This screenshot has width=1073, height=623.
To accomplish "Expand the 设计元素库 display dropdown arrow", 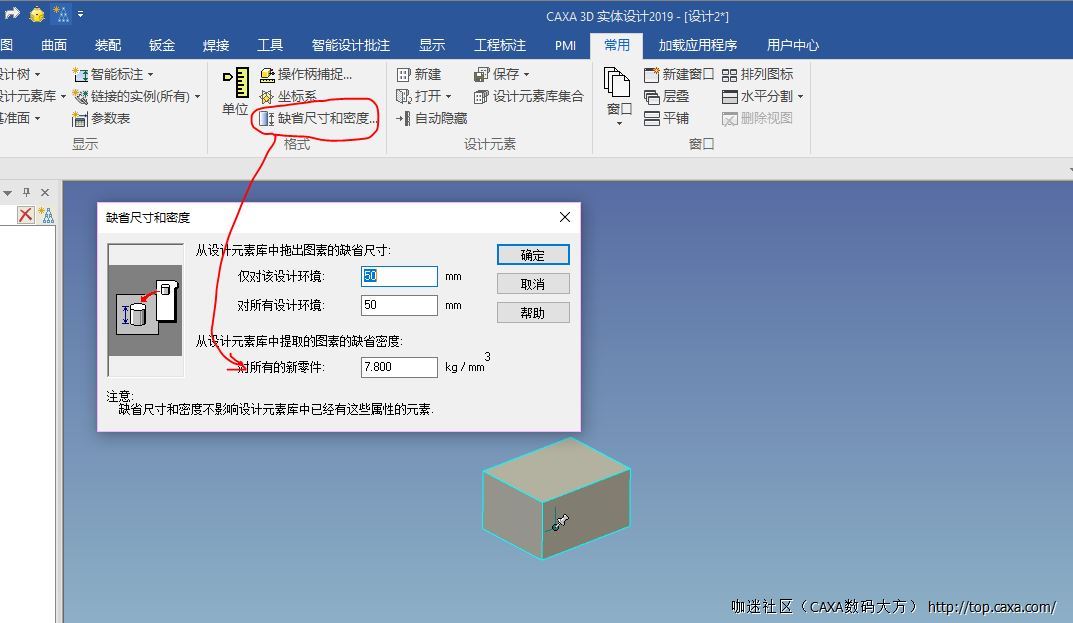I will click(63, 97).
